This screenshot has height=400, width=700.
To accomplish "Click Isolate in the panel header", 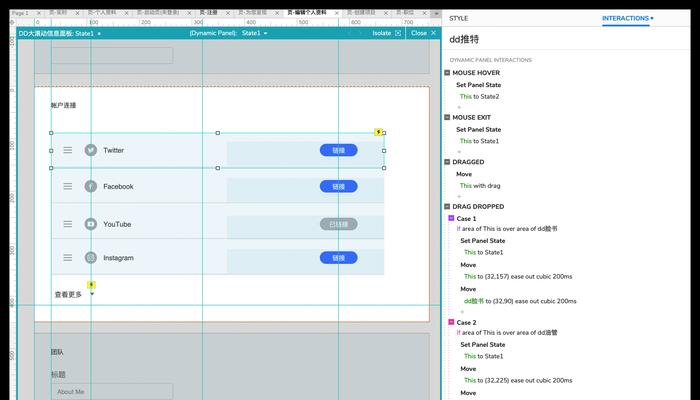I will pos(382,33).
